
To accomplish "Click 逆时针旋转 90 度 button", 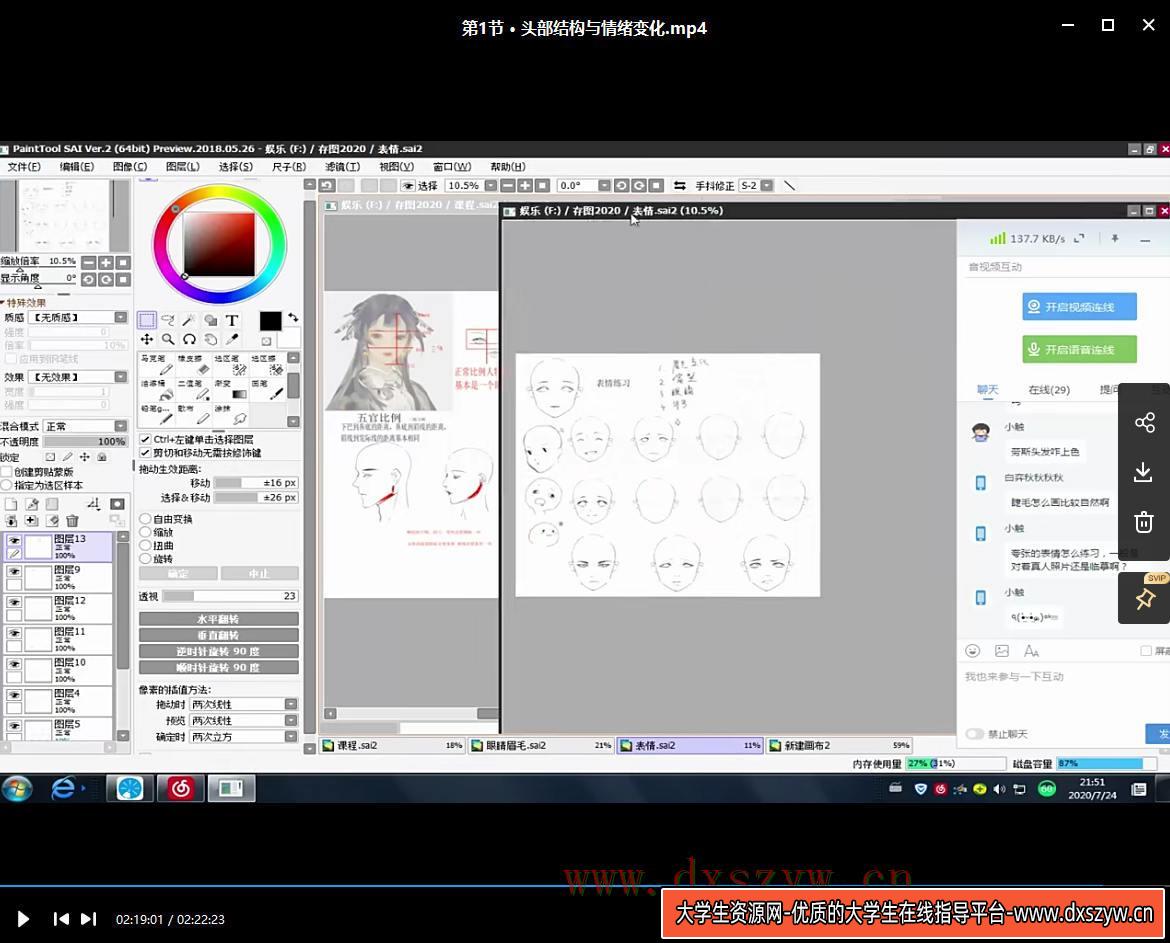I will coord(219,651).
